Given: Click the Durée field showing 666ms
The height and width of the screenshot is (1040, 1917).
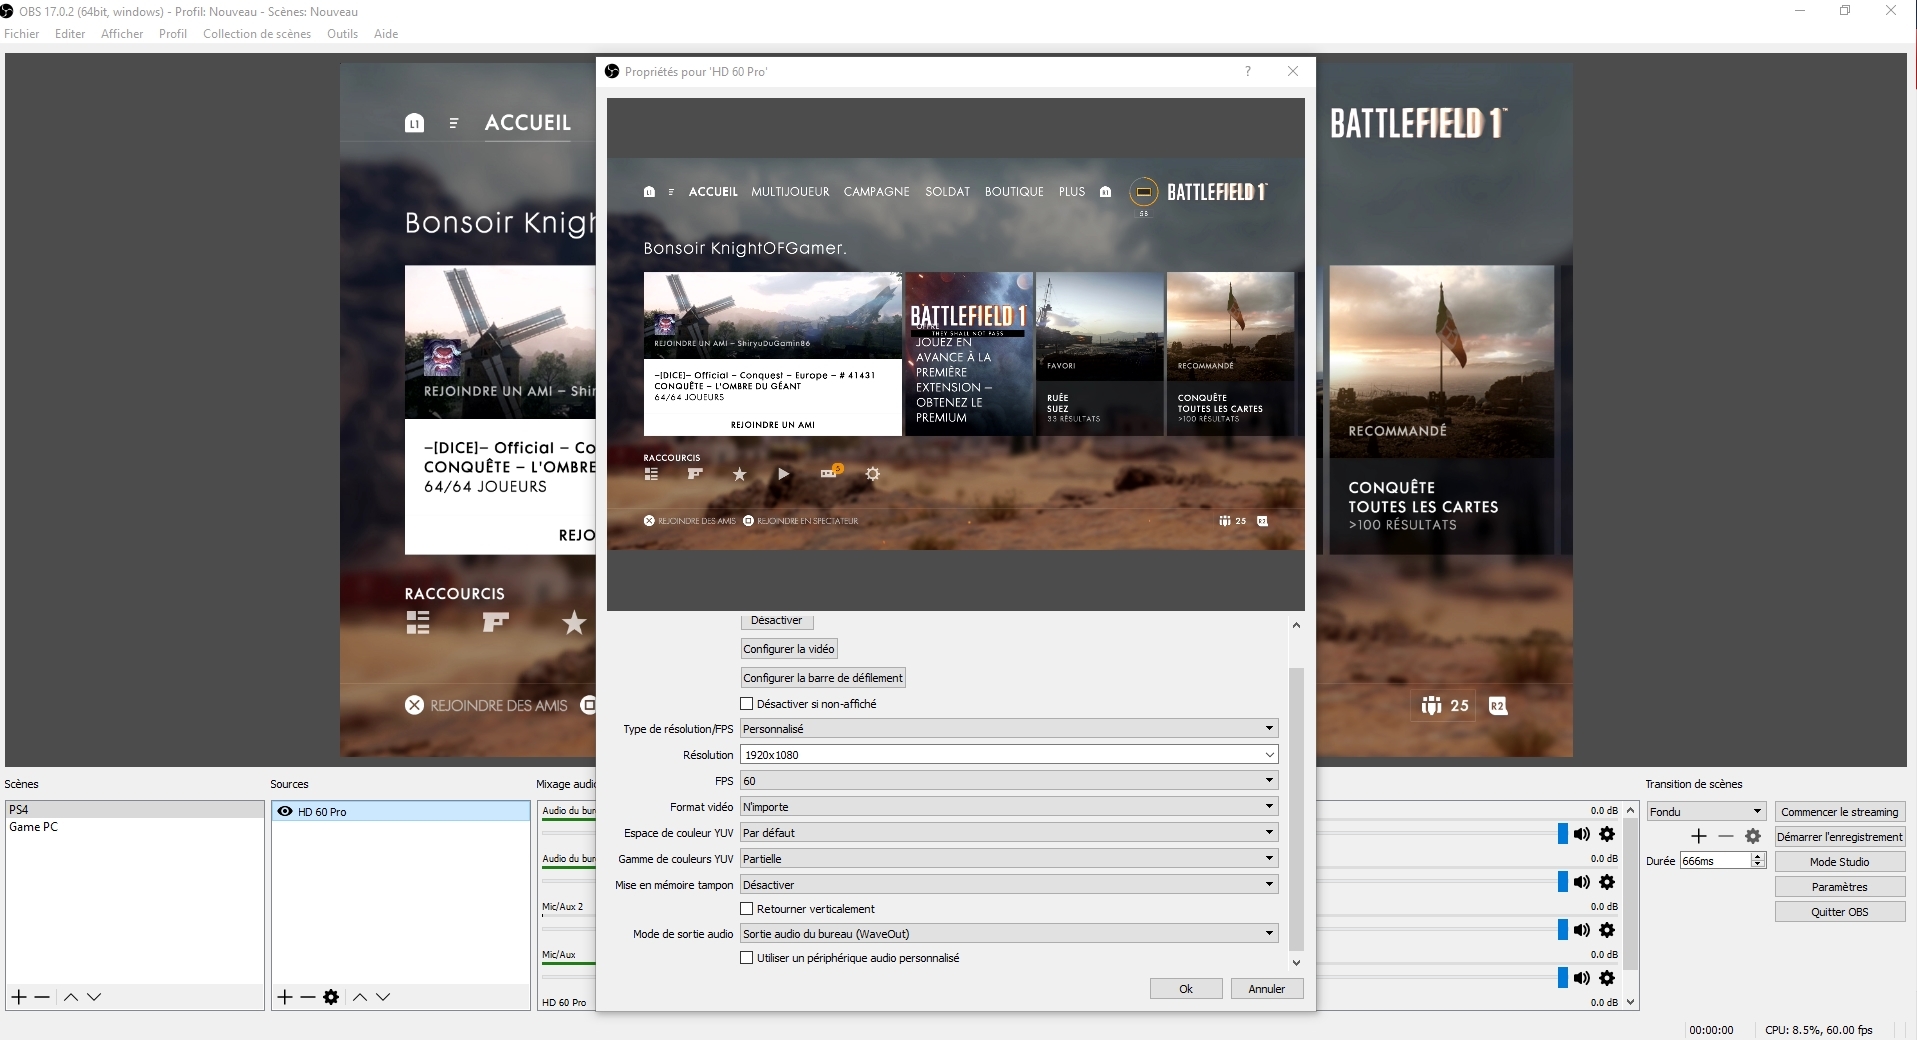Looking at the screenshot, I should 1715,861.
